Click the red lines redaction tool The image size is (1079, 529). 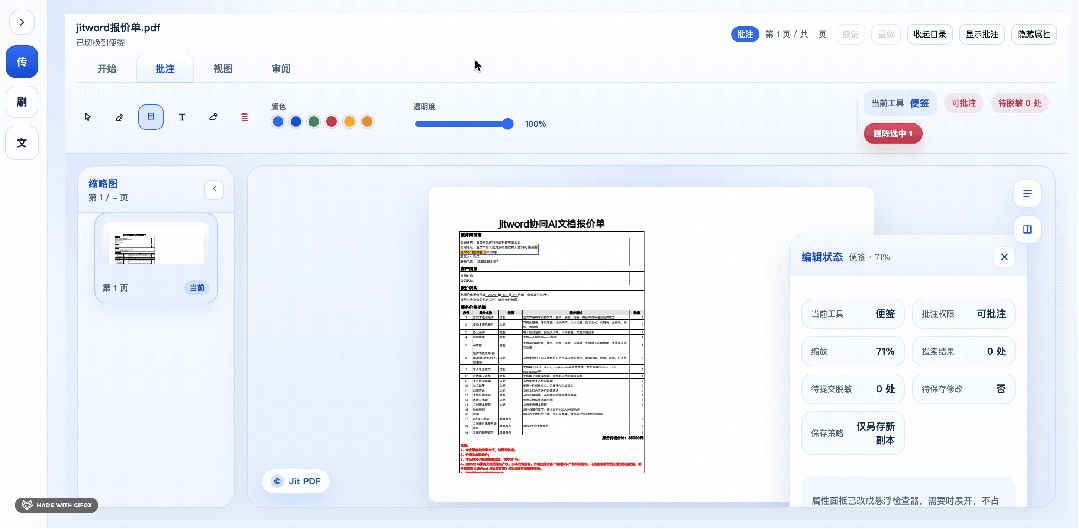tap(245, 117)
